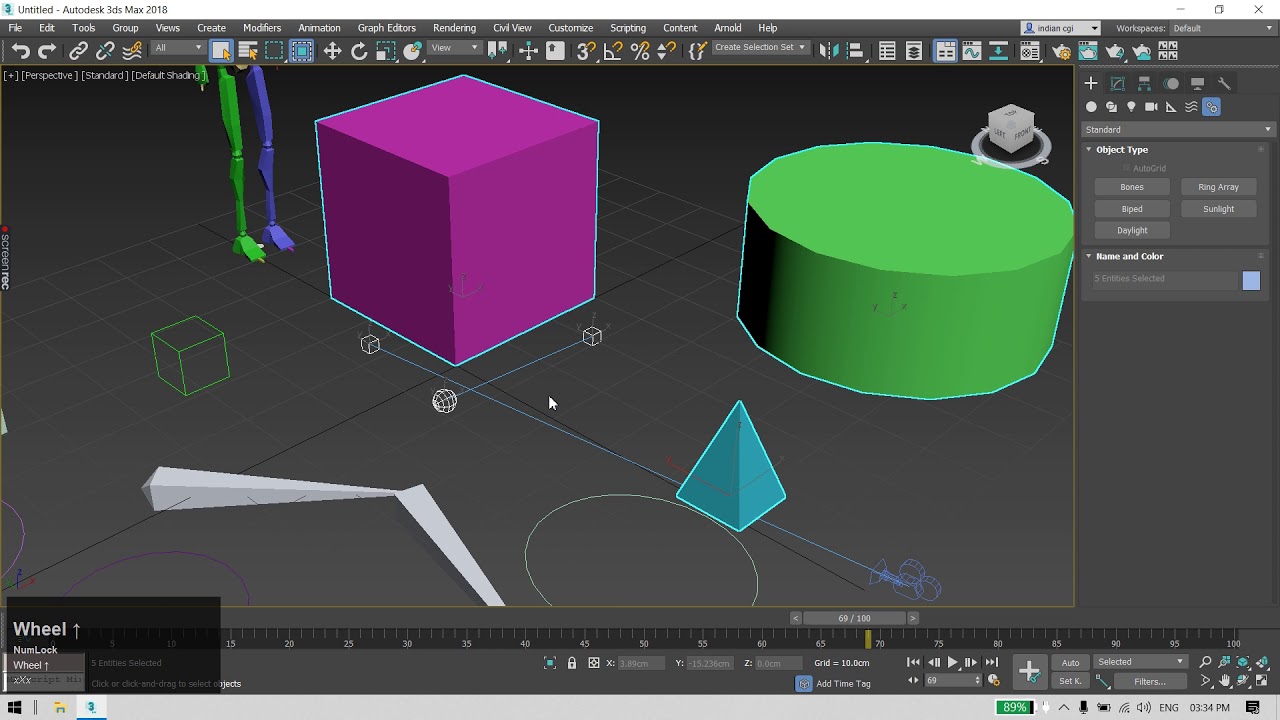Toggle the Selection Lock padlock

pos(572,663)
